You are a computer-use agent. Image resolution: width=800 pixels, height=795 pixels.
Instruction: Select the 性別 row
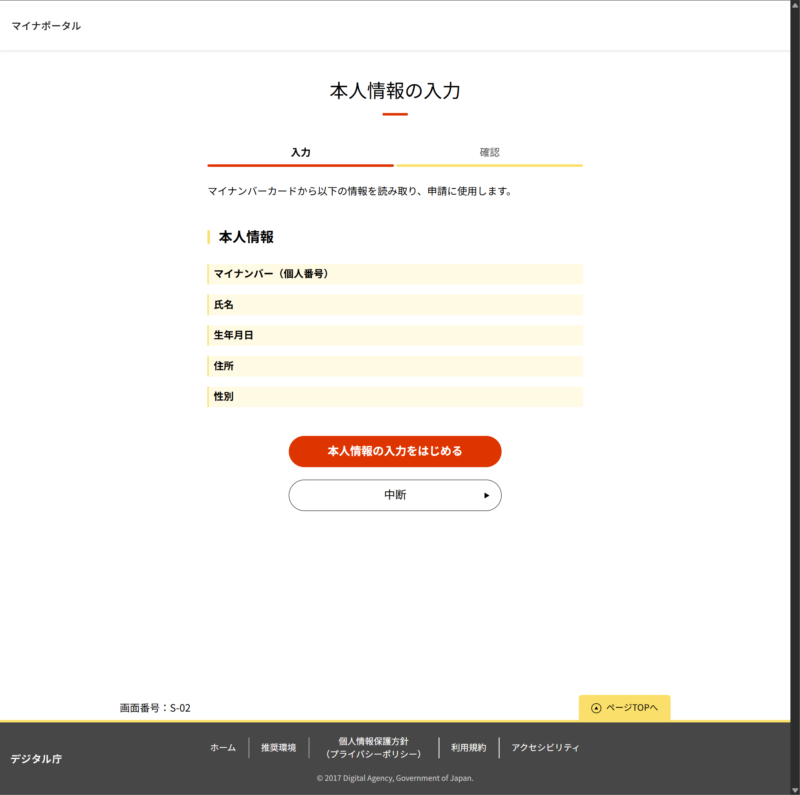point(394,398)
